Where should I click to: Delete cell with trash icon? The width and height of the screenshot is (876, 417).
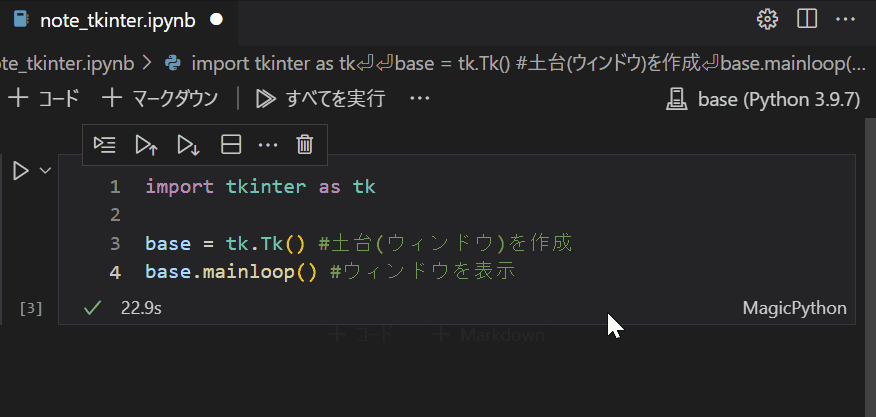coord(305,145)
